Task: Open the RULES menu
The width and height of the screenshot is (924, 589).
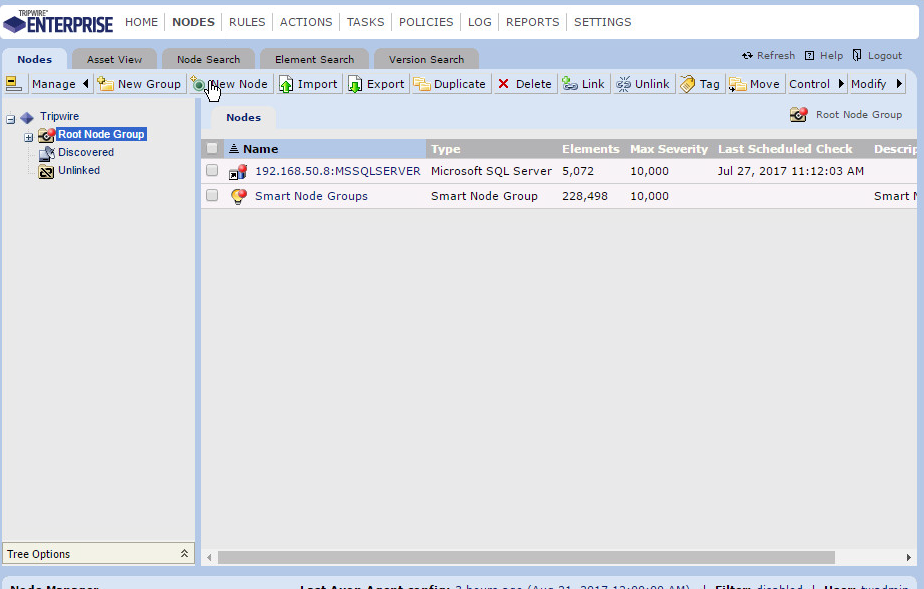Action: click(x=246, y=22)
